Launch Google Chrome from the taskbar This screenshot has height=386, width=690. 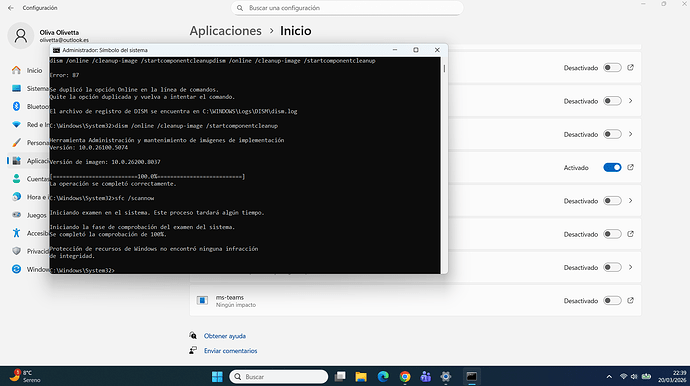pyautogui.click(x=404, y=377)
